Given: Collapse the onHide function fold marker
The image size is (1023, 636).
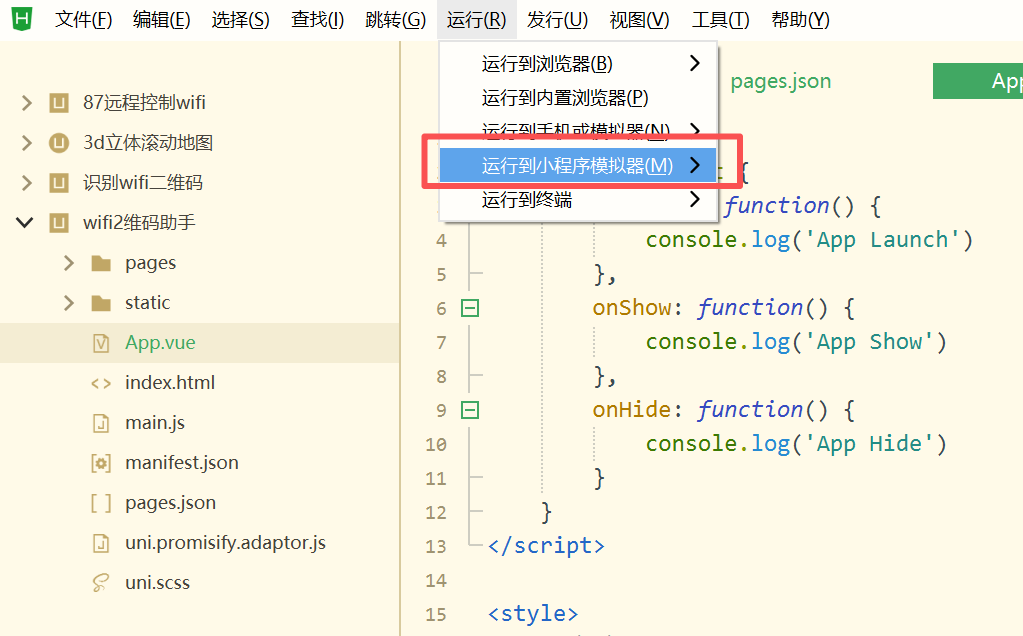Looking at the screenshot, I should tap(470, 410).
